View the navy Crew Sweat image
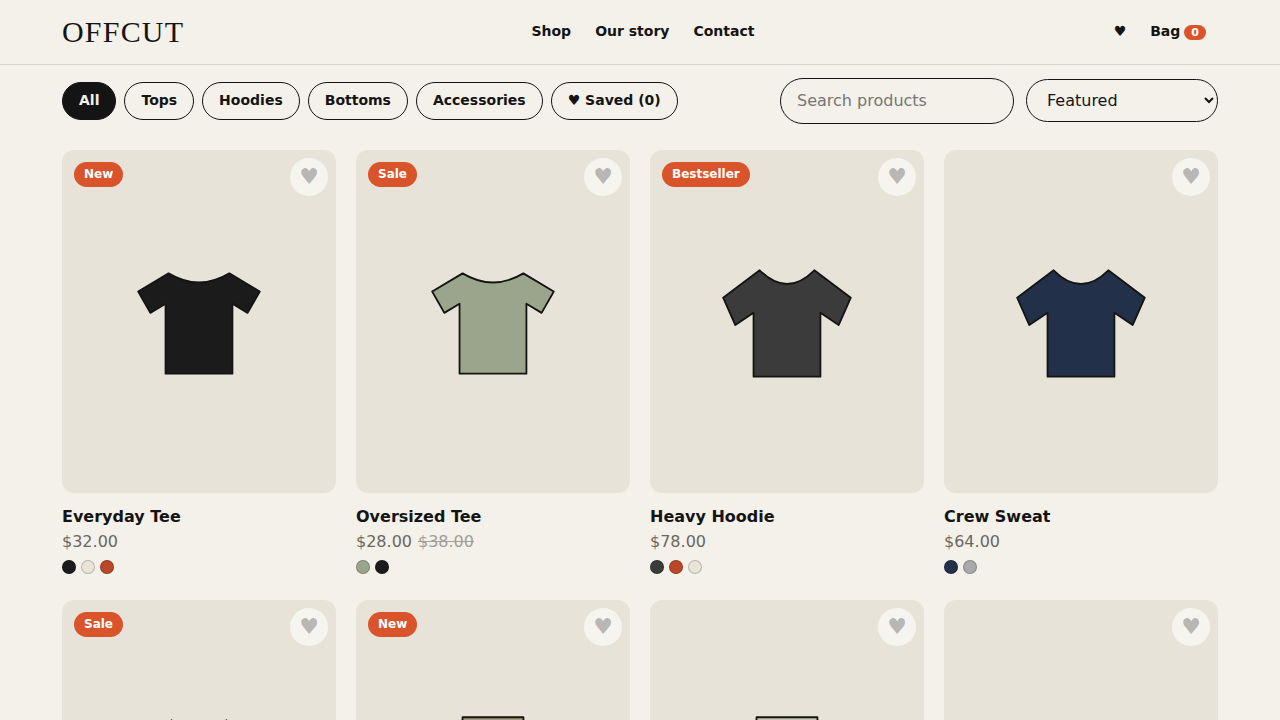This screenshot has width=1280, height=720. [x=1081, y=322]
